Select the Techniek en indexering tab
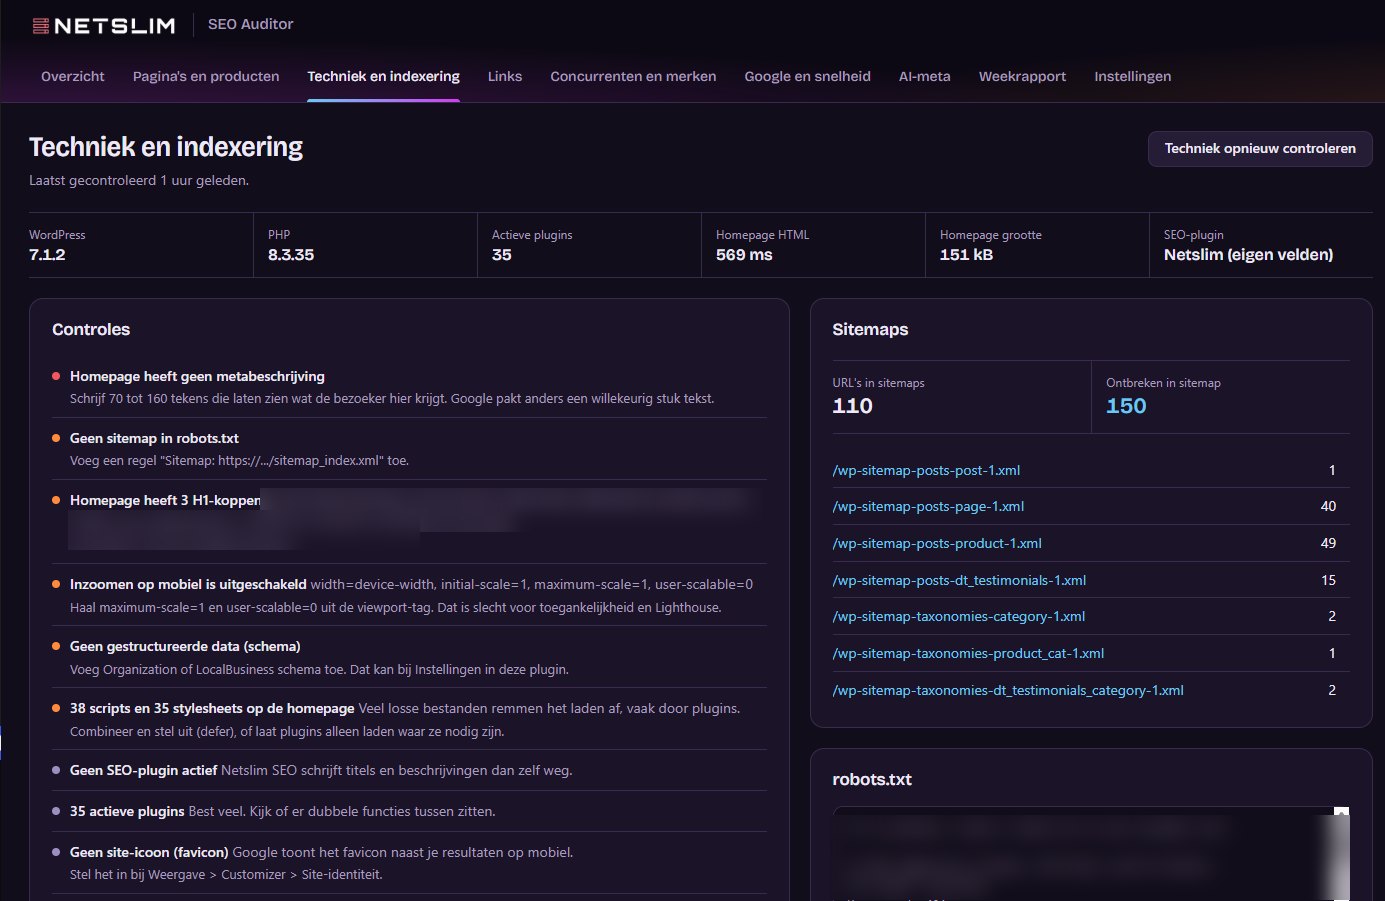Viewport: 1385px width, 901px height. [384, 76]
